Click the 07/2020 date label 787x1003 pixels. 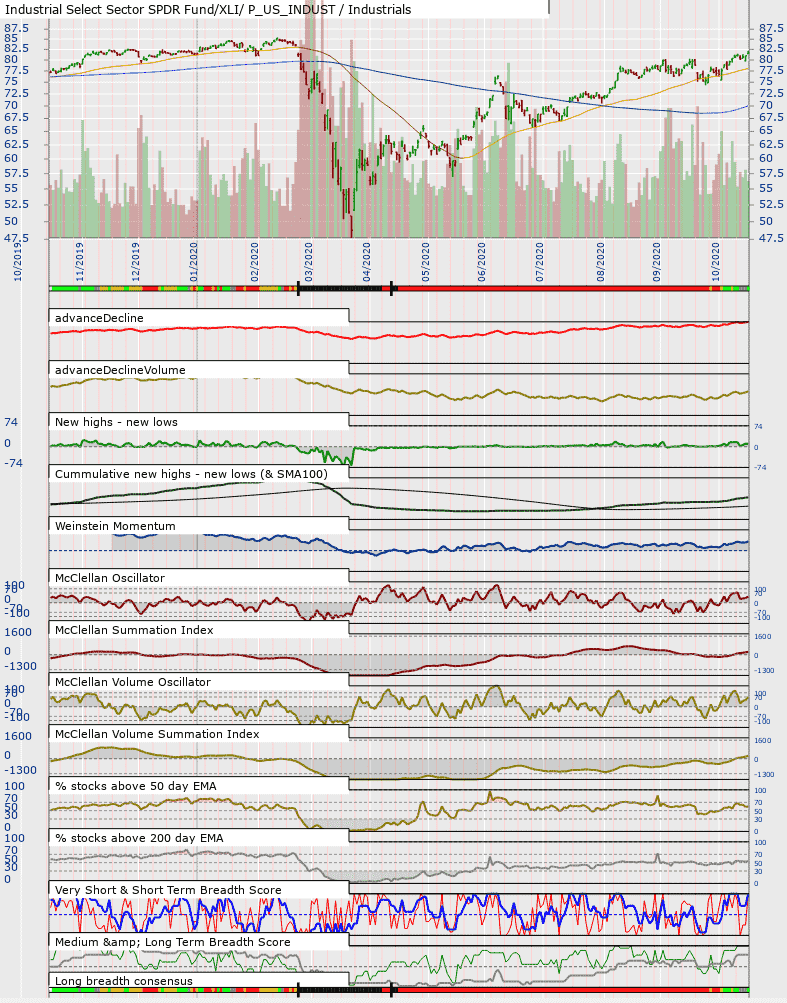coord(539,262)
